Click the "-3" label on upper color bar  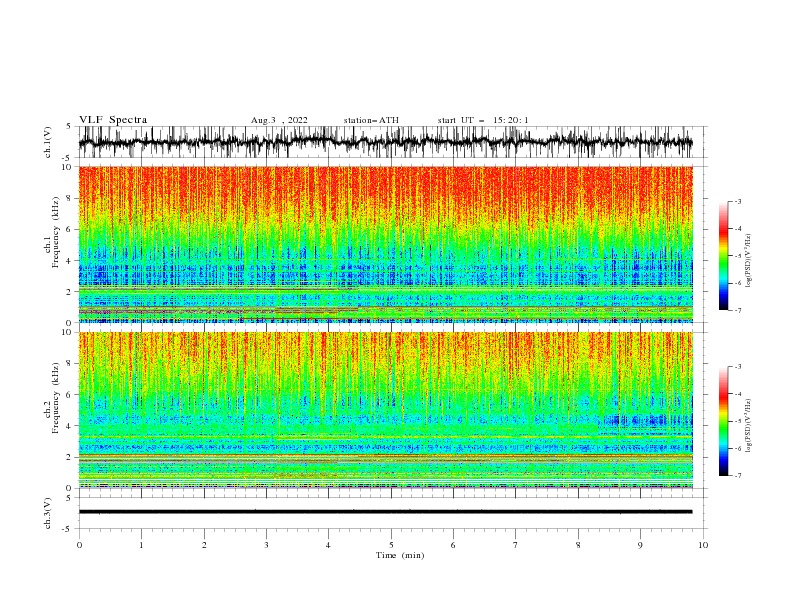point(737,201)
